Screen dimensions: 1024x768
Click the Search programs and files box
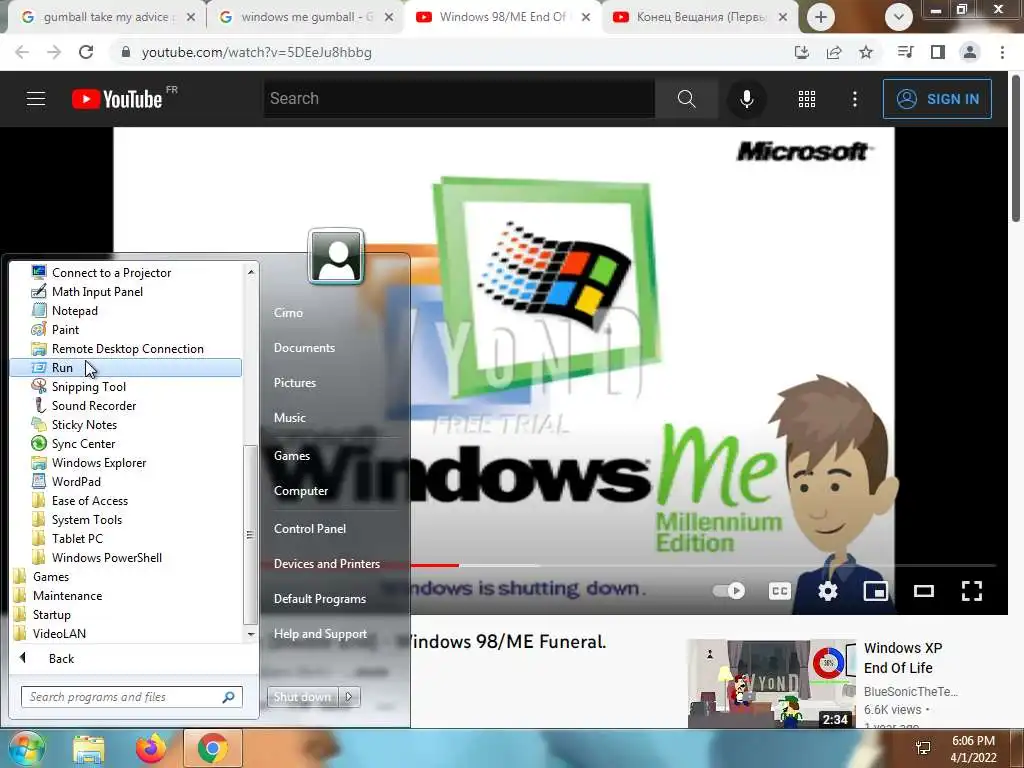coord(131,697)
